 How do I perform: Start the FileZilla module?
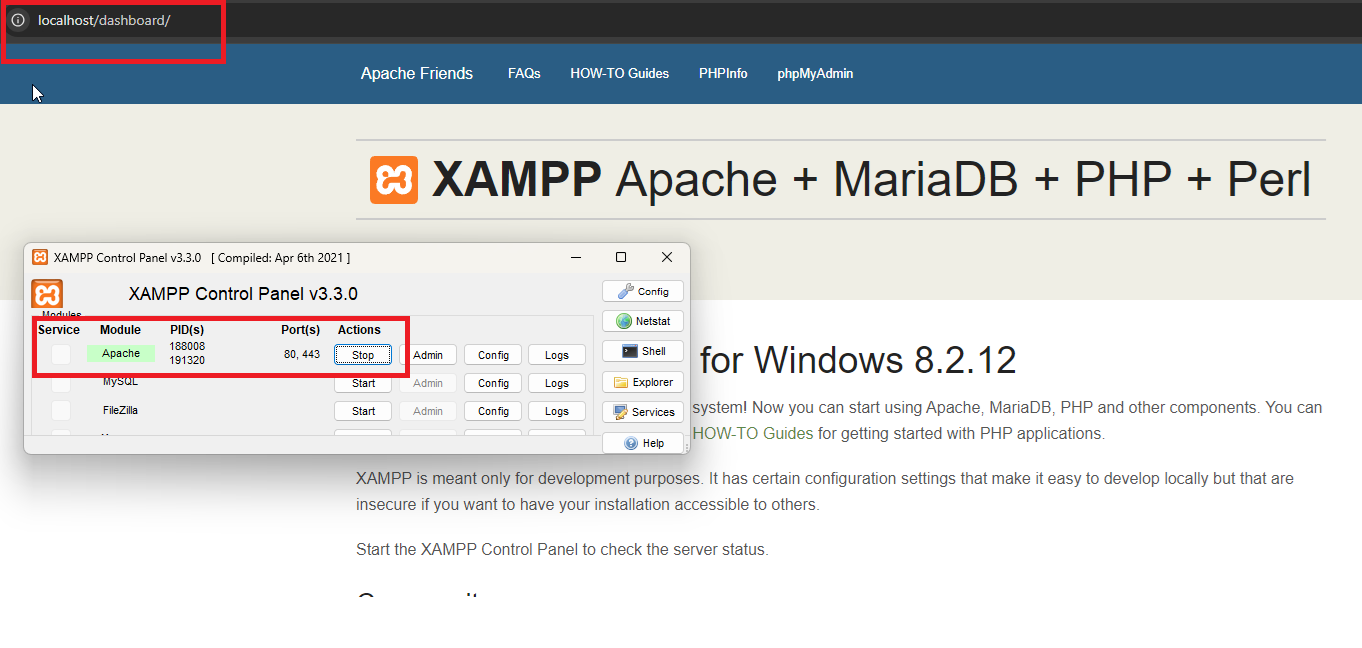(363, 411)
